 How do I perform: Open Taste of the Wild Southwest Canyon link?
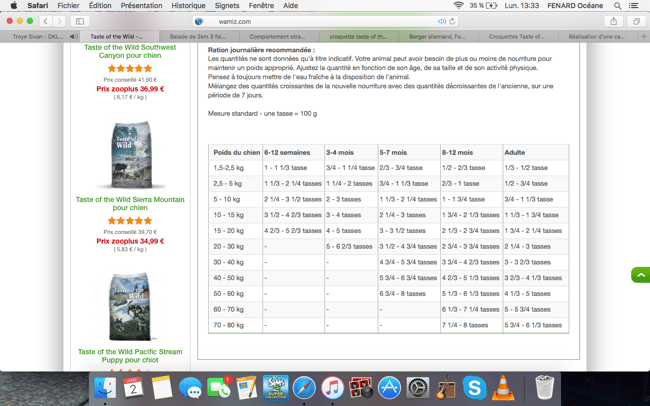coord(130,51)
